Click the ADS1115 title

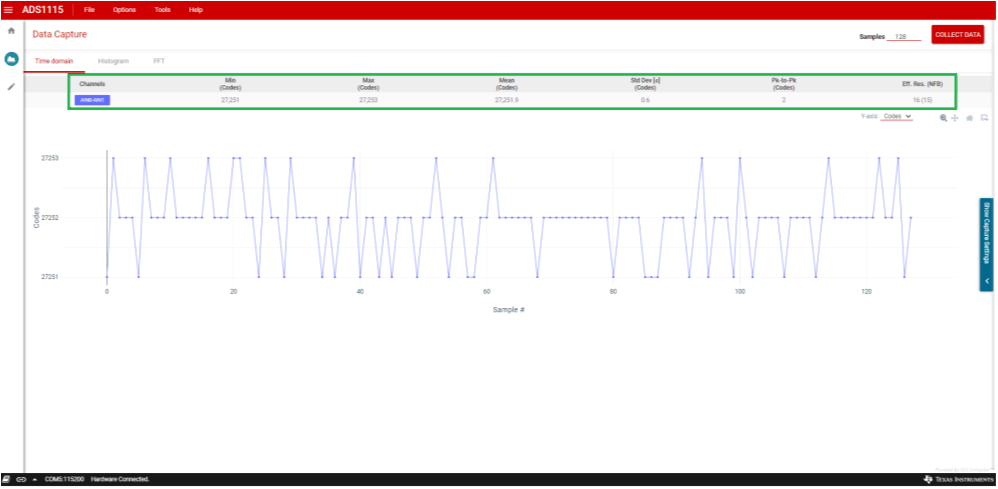click(42, 10)
